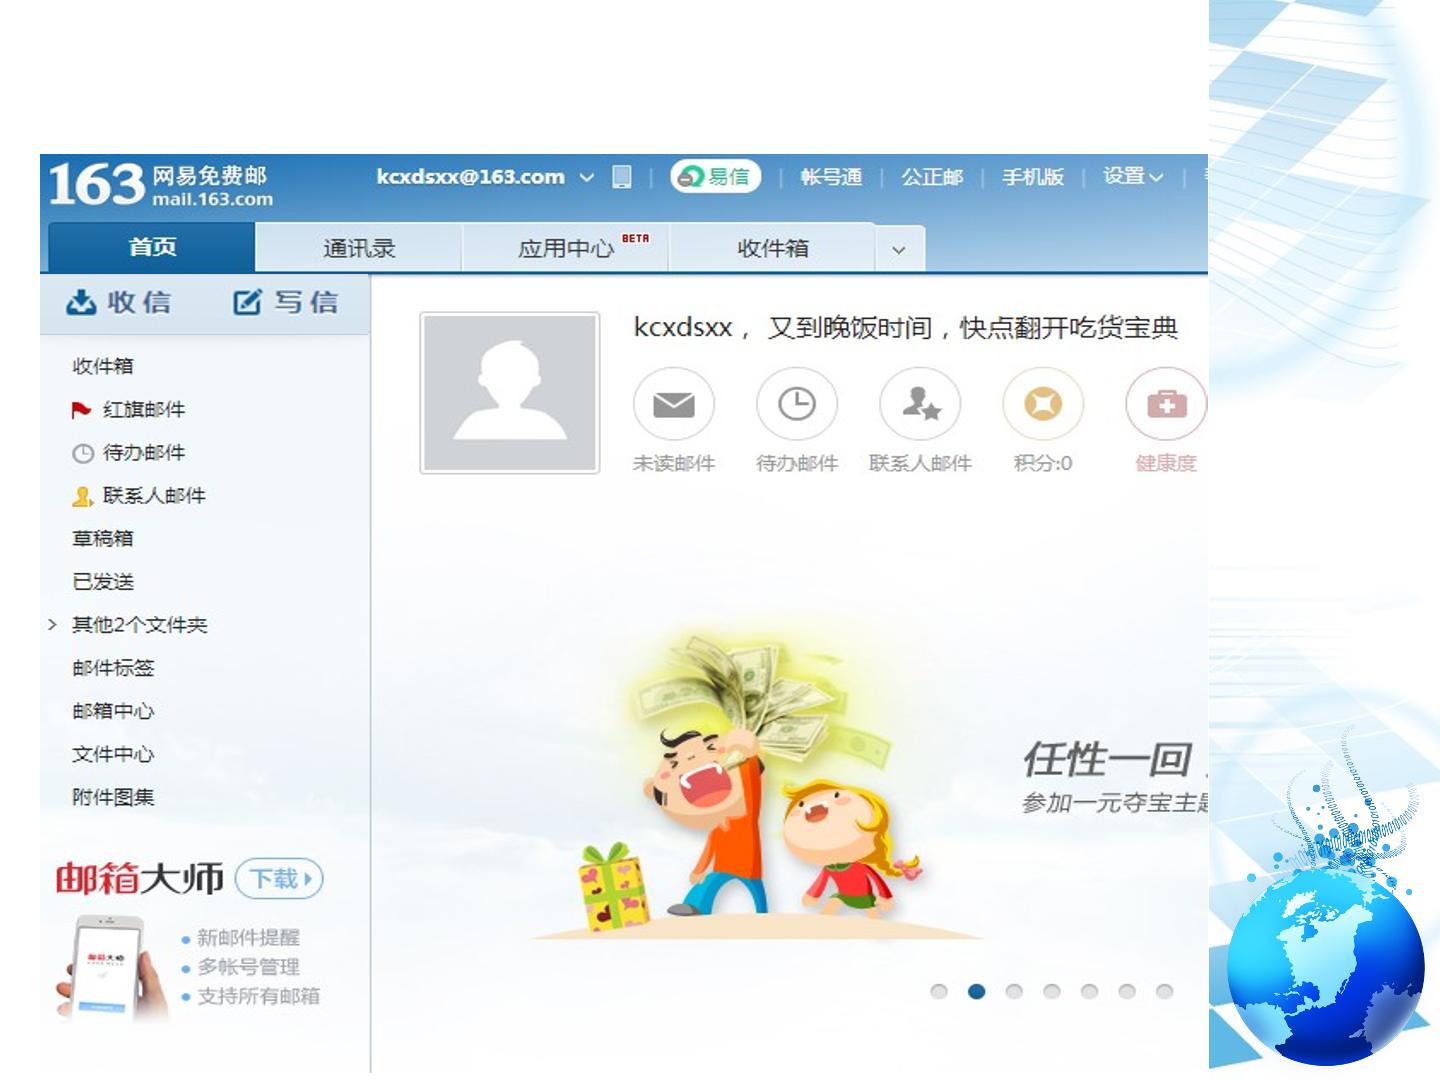Viewport: 1440px width, 1080px height.
Task: Open the 设置 settings dropdown
Action: coord(1133,176)
